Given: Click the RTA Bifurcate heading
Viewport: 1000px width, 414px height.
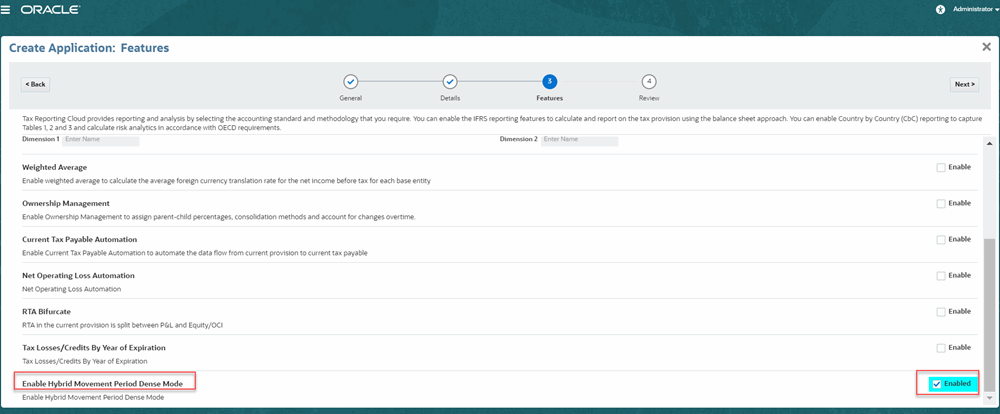Looking at the screenshot, I should [x=47, y=312].
